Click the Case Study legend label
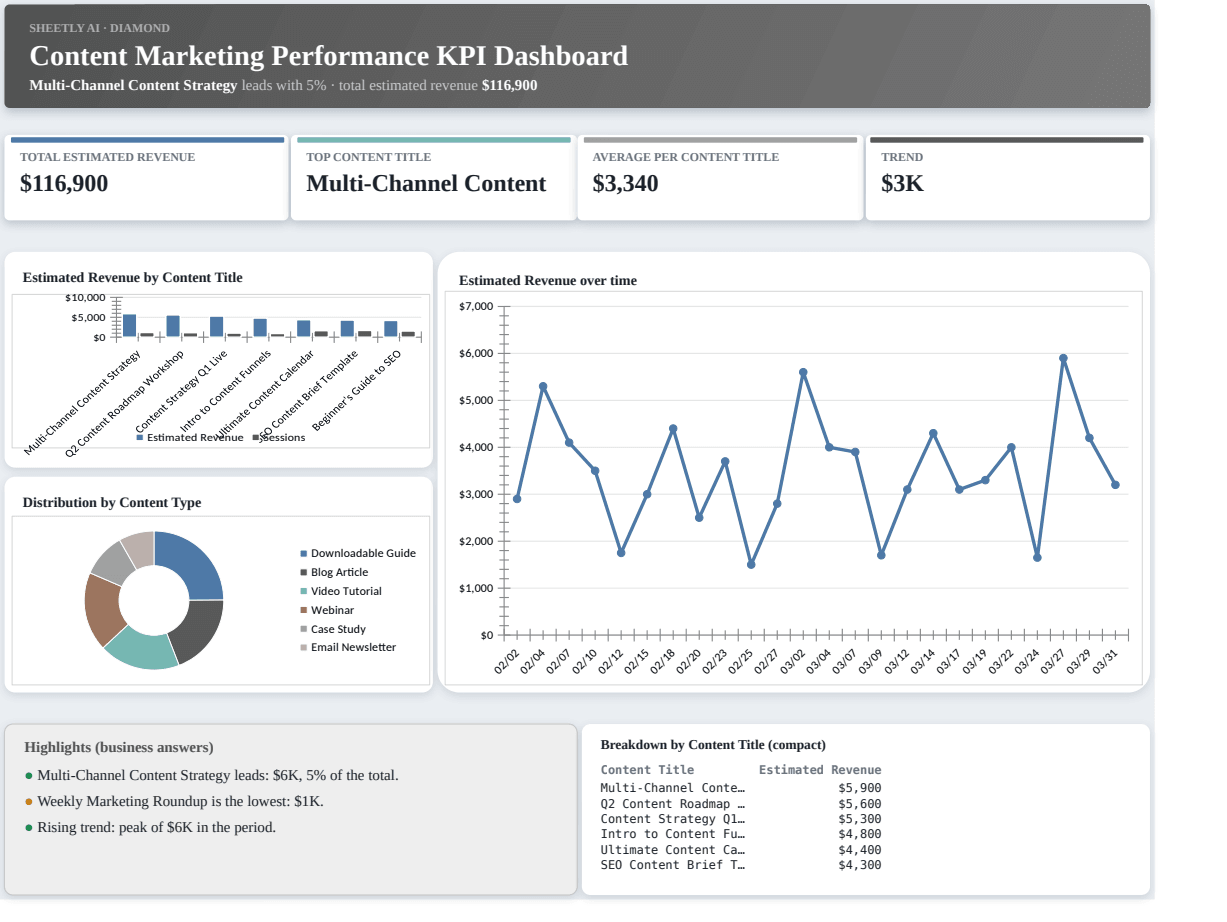The image size is (1227, 922). coord(338,630)
